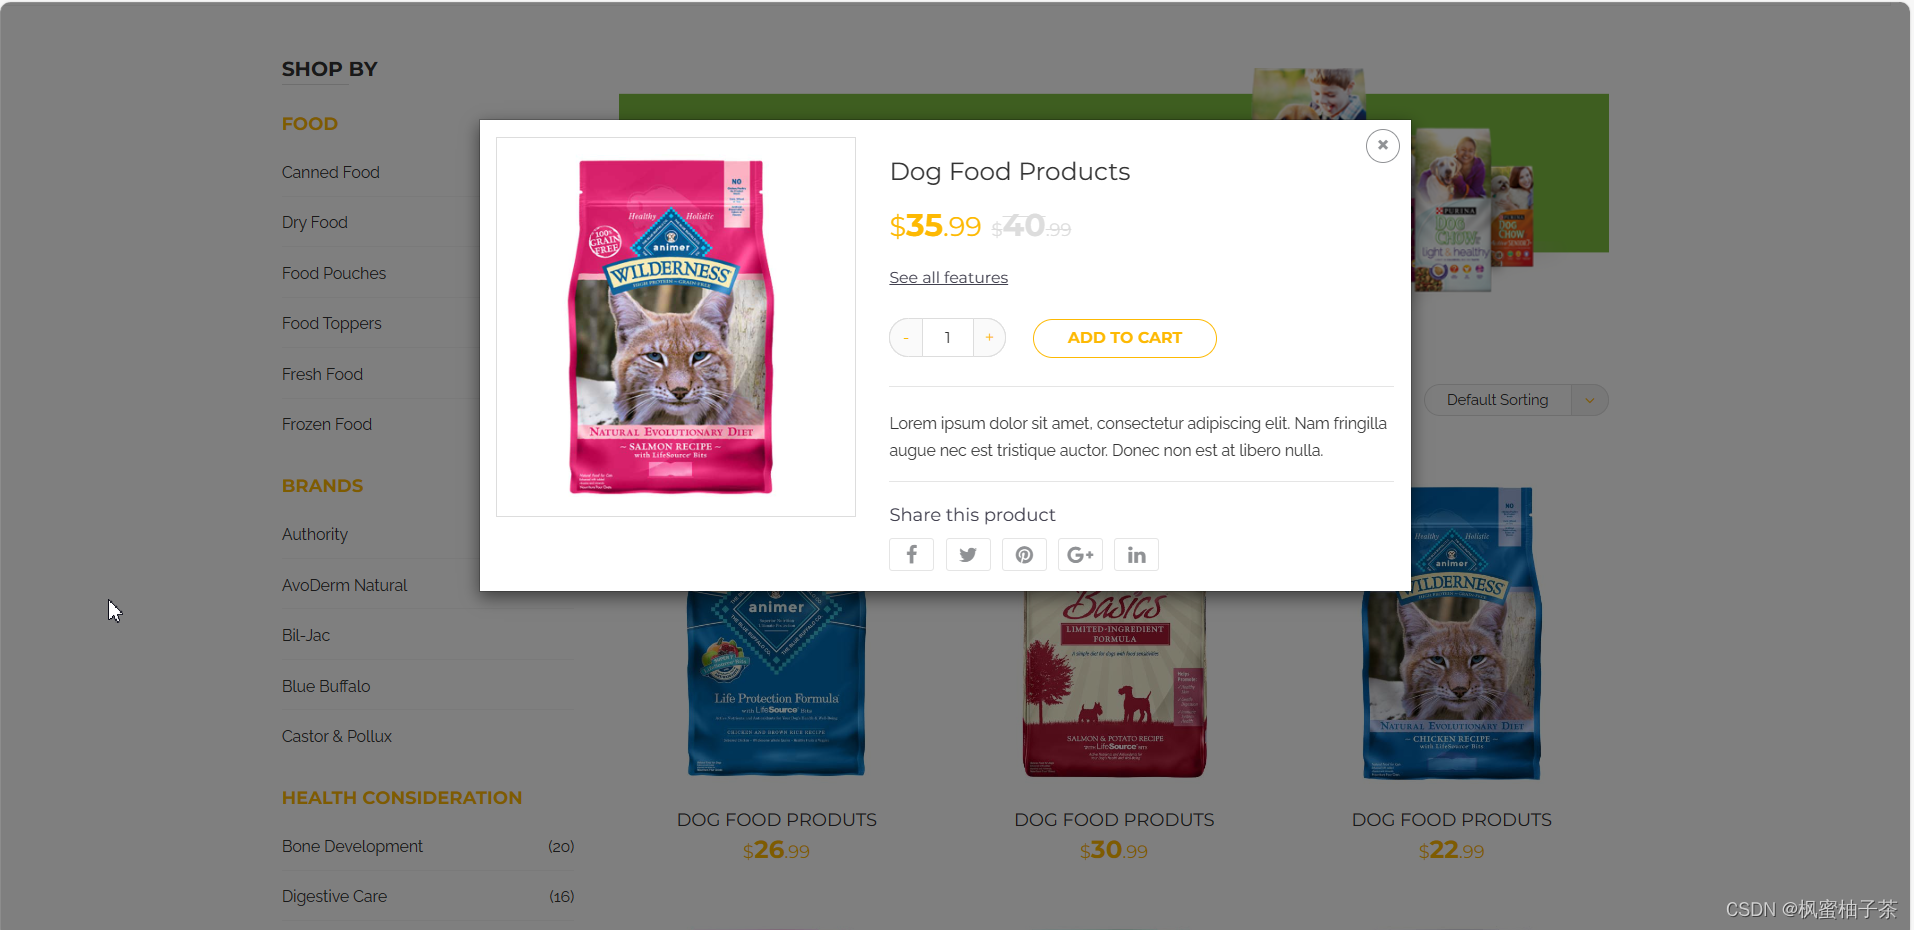Select Frozen Food category
The image size is (1914, 930).
[x=326, y=424]
